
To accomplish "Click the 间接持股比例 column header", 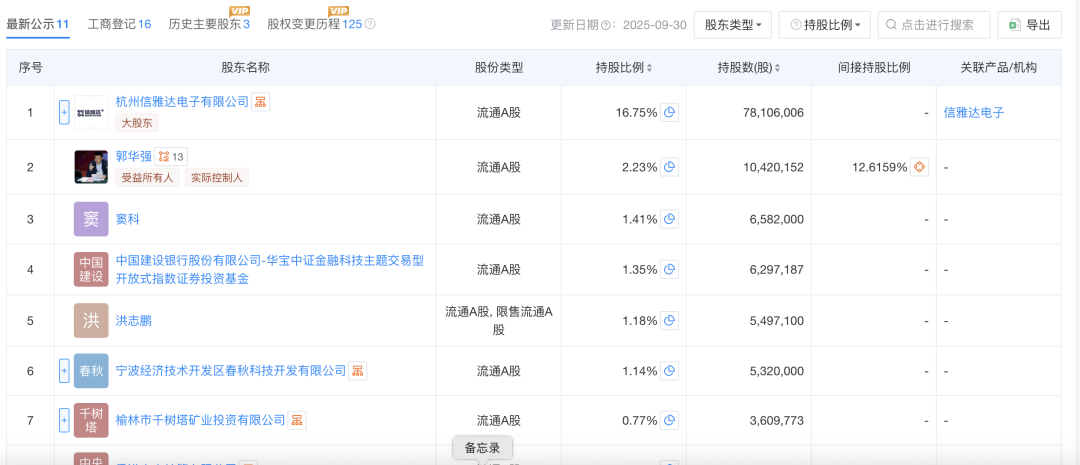I will tap(874, 68).
